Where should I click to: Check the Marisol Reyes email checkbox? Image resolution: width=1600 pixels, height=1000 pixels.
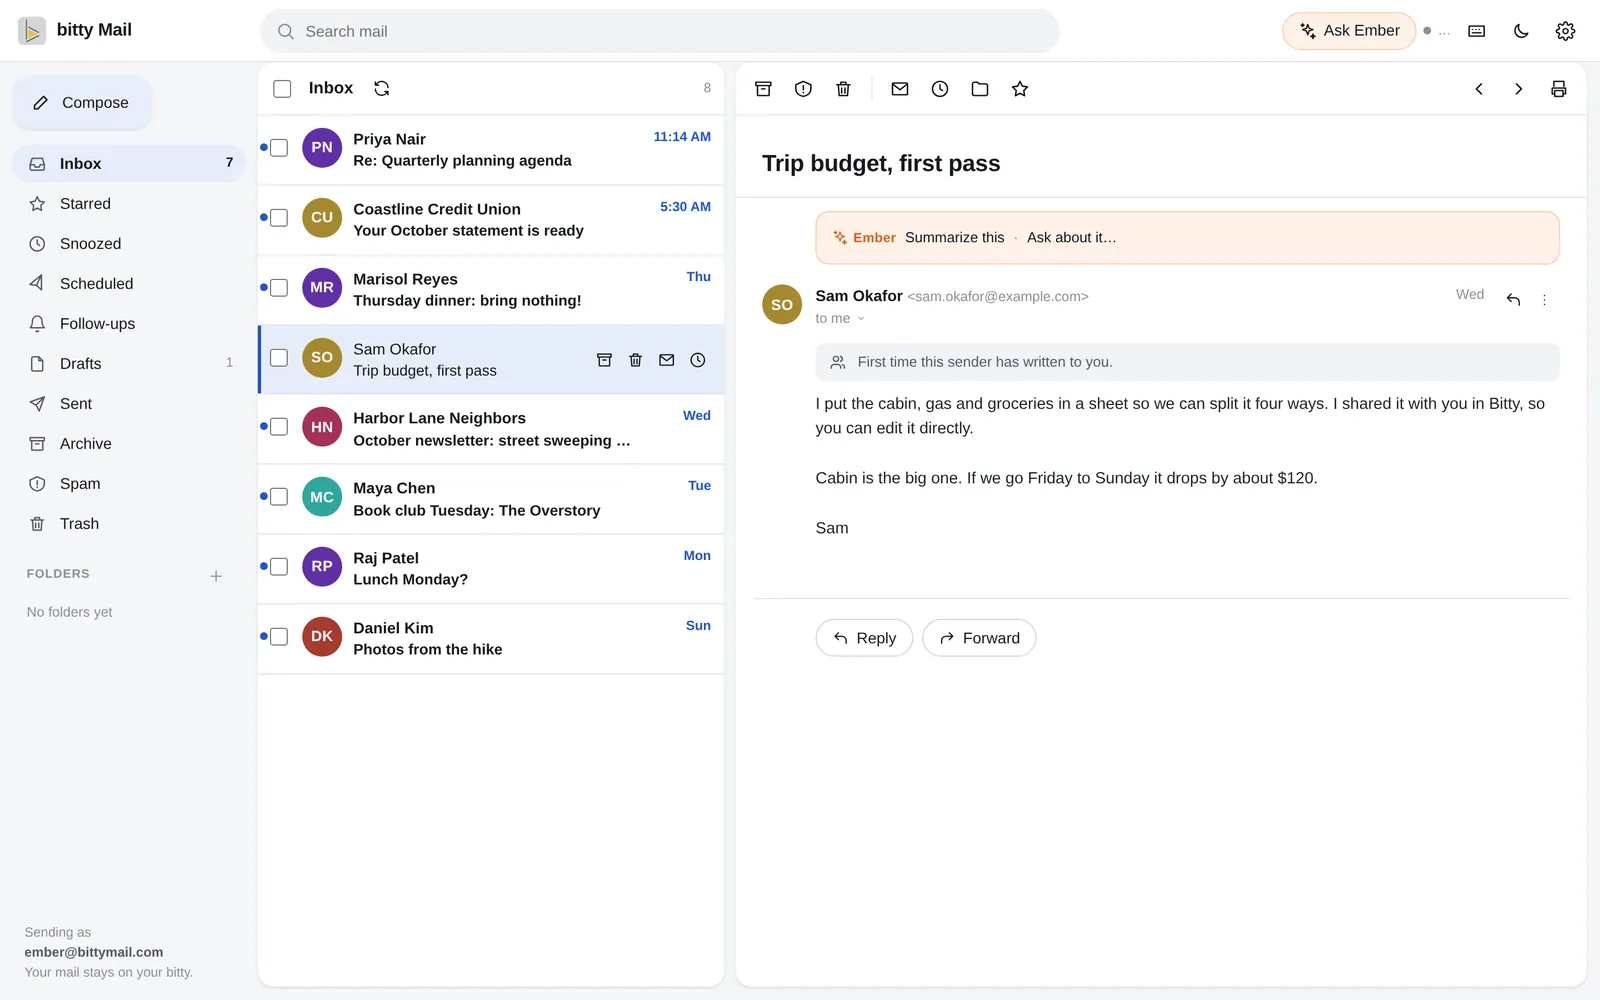pyautogui.click(x=279, y=288)
